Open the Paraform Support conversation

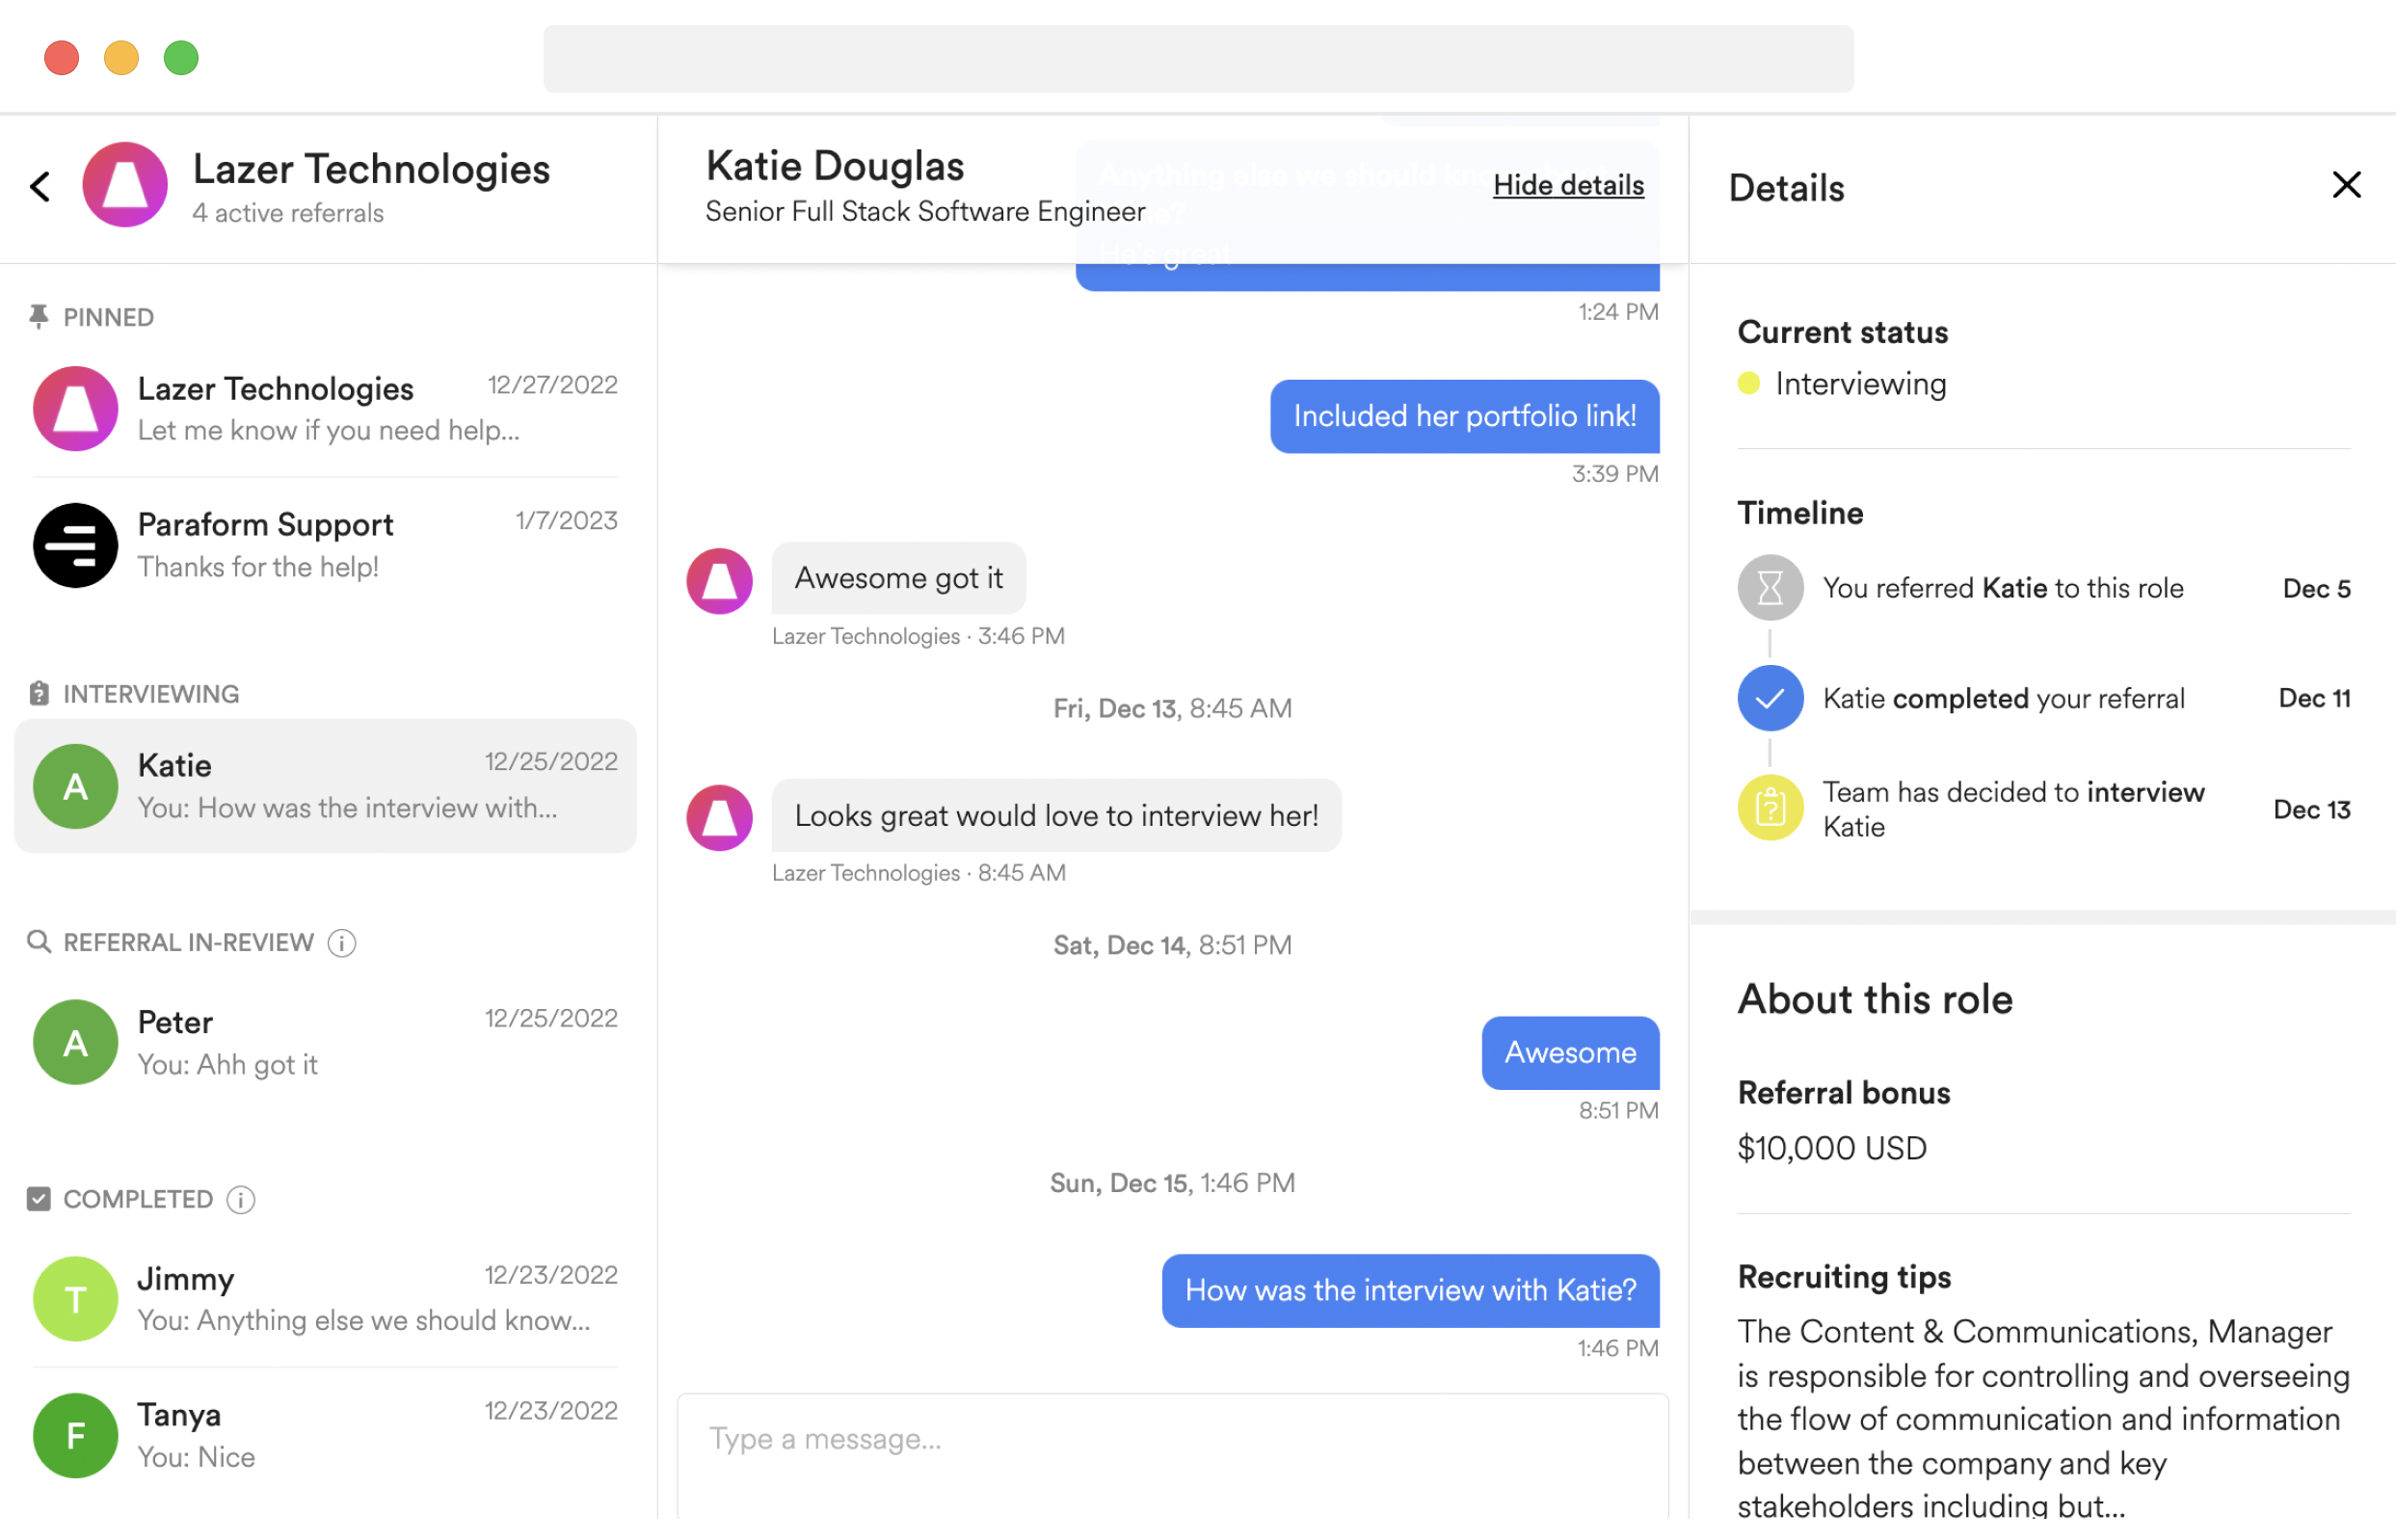pyautogui.click(x=325, y=545)
